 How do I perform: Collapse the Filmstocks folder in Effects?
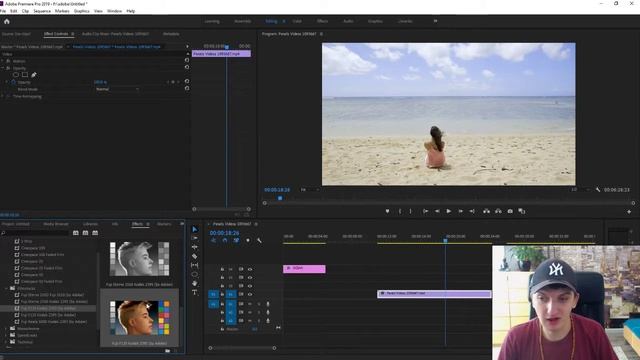tap(7, 288)
